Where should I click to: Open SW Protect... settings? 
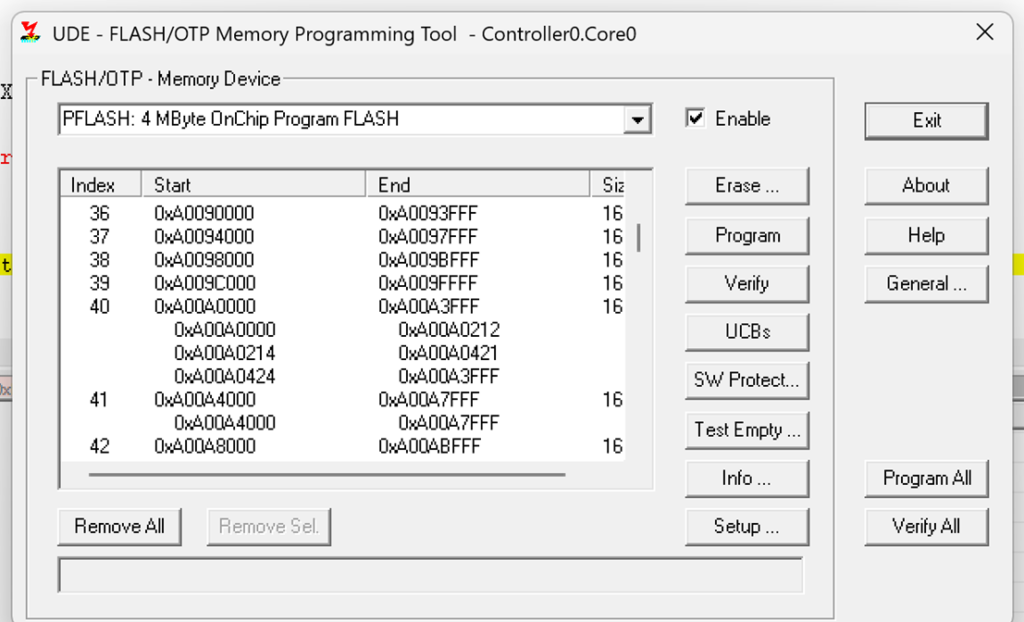[x=746, y=380]
